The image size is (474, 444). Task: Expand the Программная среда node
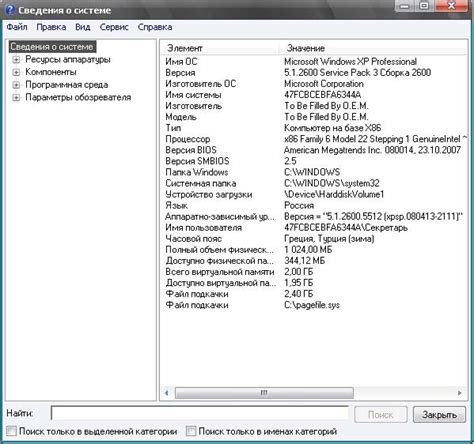click(16, 85)
